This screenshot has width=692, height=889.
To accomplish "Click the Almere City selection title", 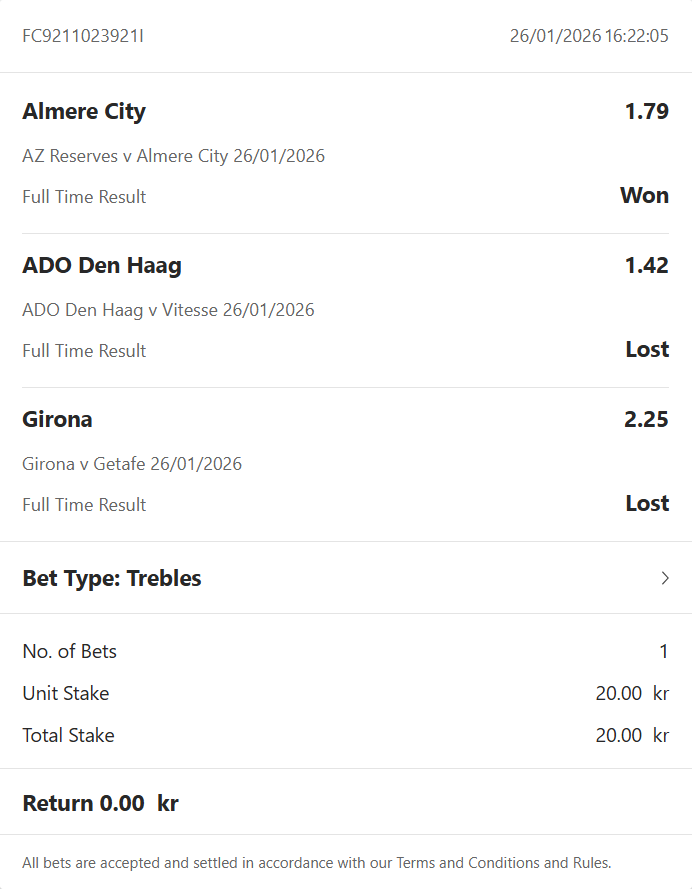I will click(x=84, y=111).
